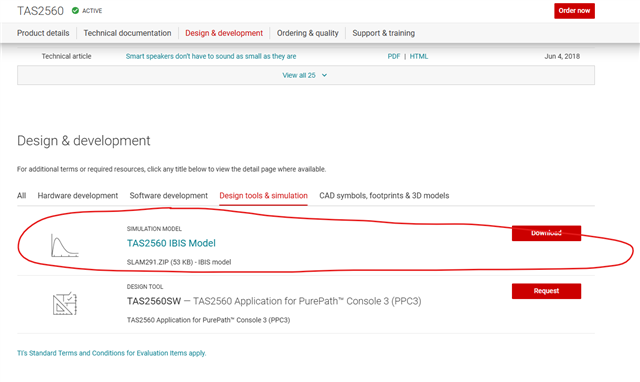Open the article's HTML link
The width and height of the screenshot is (640, 382).
(x=419, y=56)
